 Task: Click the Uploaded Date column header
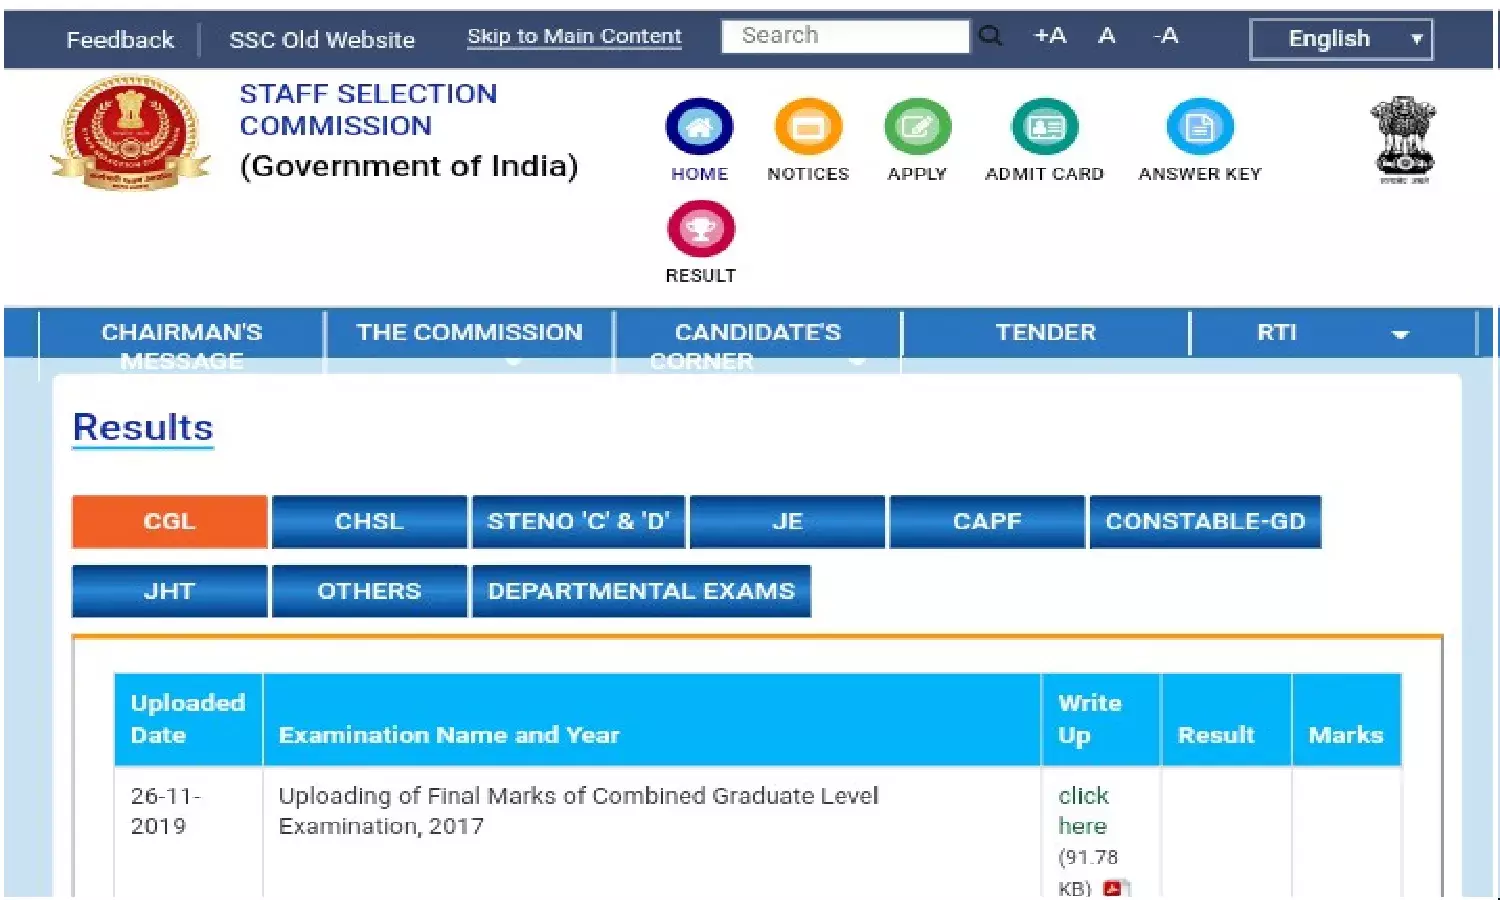point(188,719)
